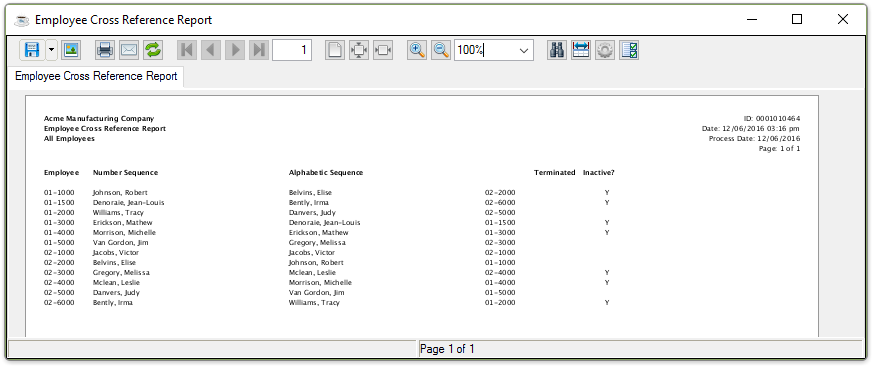Click the 'Inactive?' column header
876x369 pixels.
[599, 172]
